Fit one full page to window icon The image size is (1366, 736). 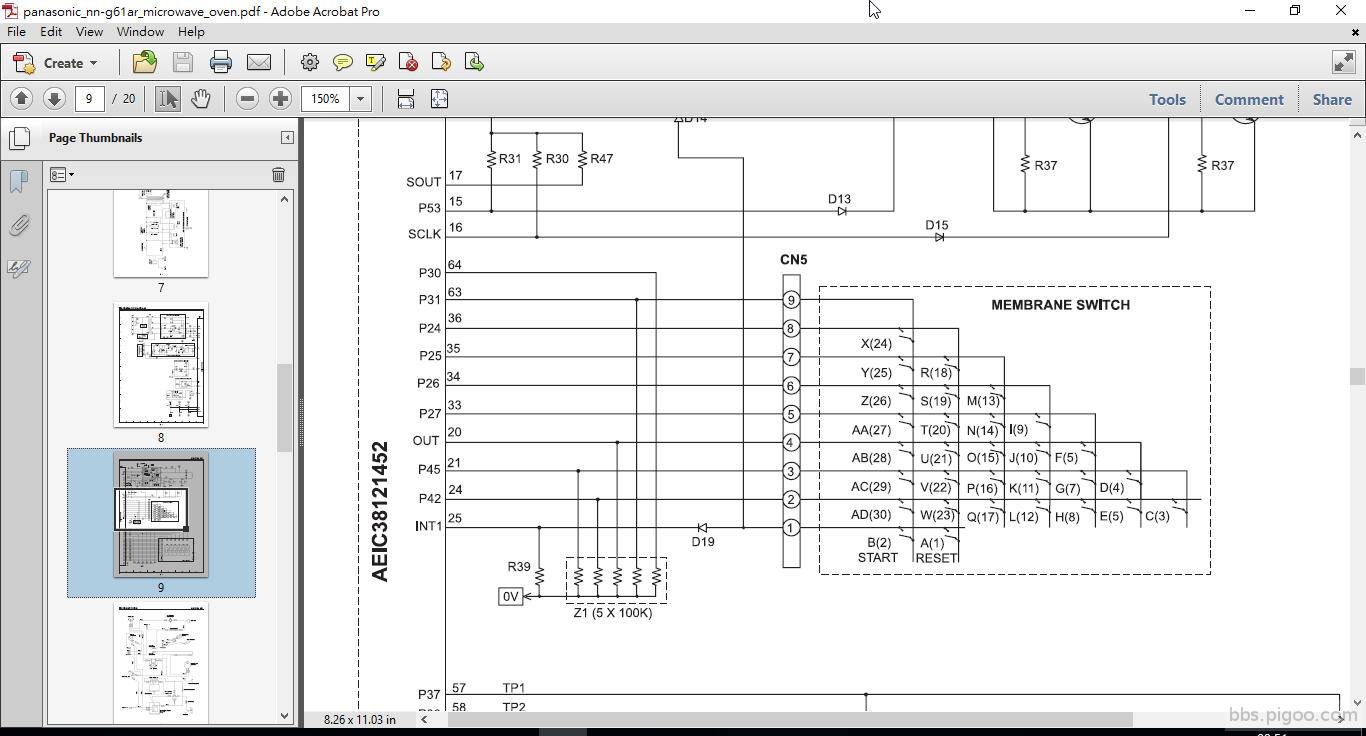(439, 99)
